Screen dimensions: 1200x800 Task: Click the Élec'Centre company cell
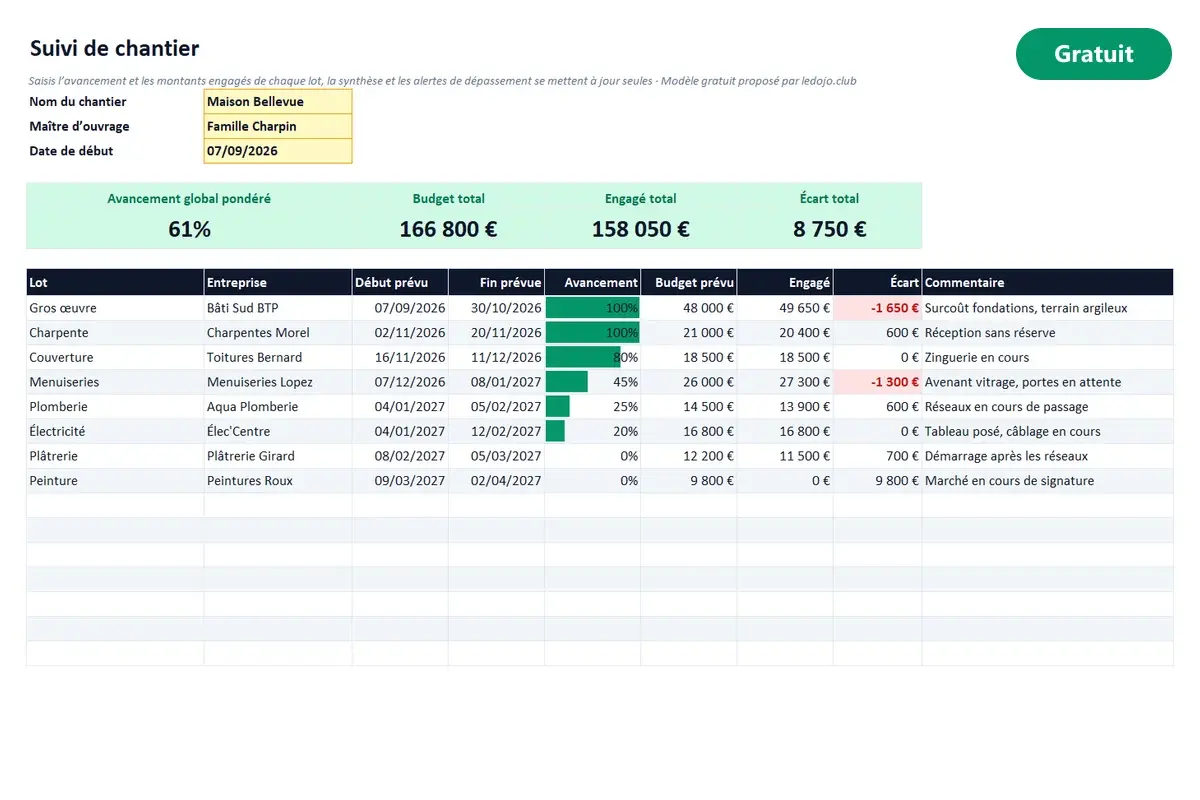click(278, 431)
